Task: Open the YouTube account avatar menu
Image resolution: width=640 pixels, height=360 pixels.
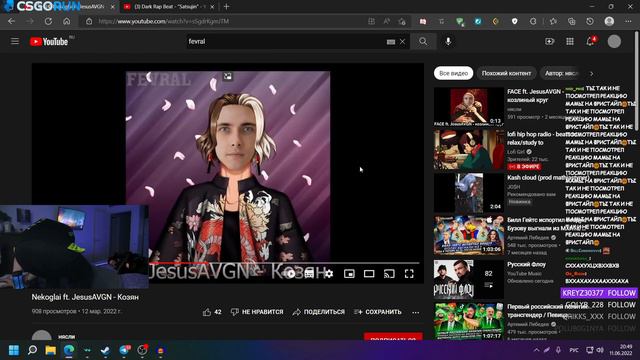Action: click(x=614, y=41)
